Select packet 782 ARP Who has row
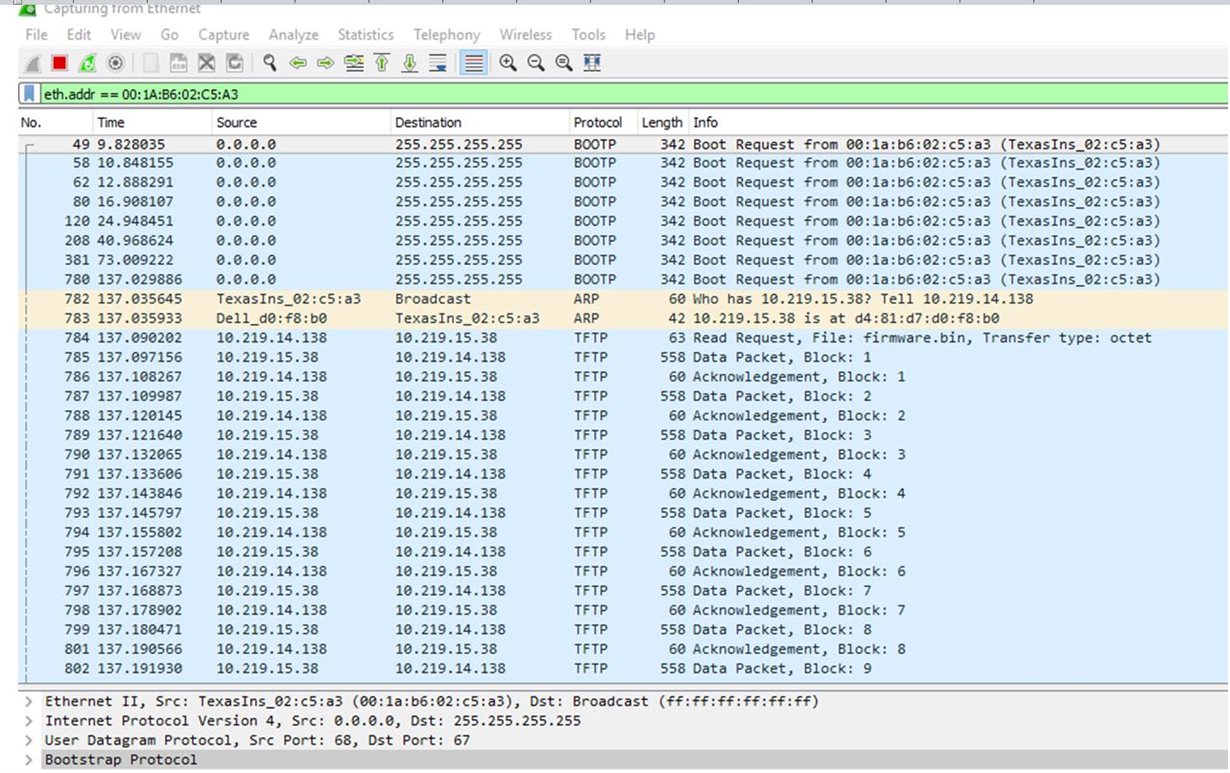 click(x=623, y=299)
